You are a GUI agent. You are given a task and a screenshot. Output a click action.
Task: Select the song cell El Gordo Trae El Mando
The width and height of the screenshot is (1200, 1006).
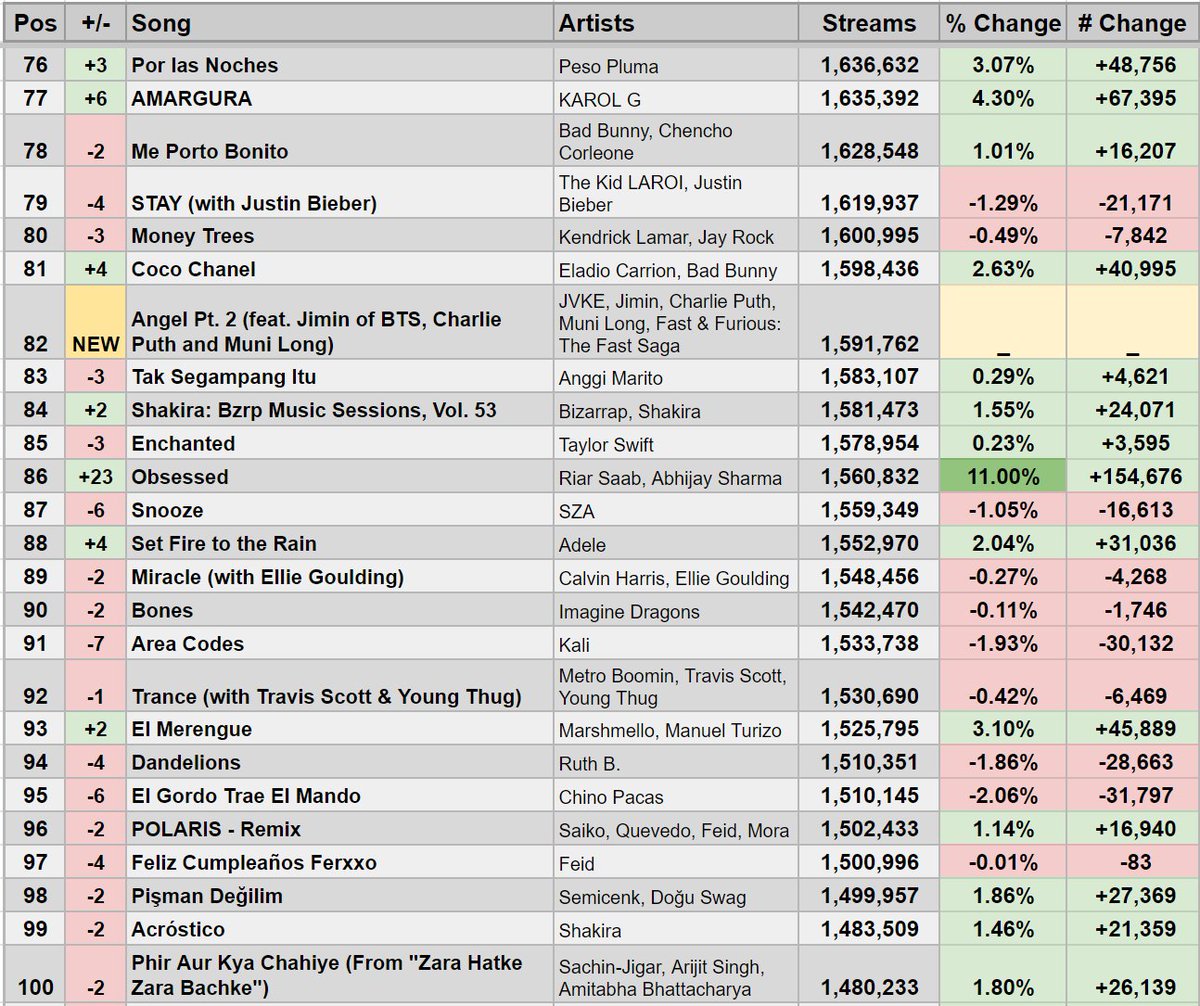(x=340, y=796)
